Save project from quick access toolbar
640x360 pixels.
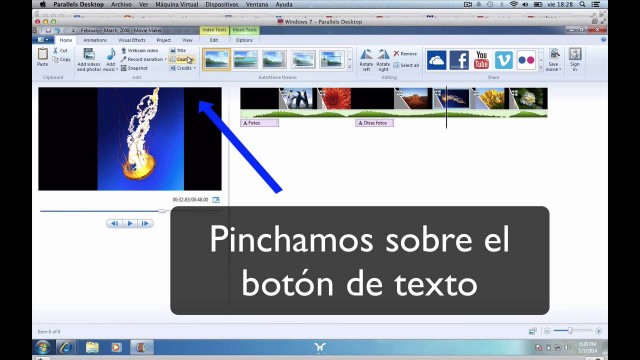[48, 31]
